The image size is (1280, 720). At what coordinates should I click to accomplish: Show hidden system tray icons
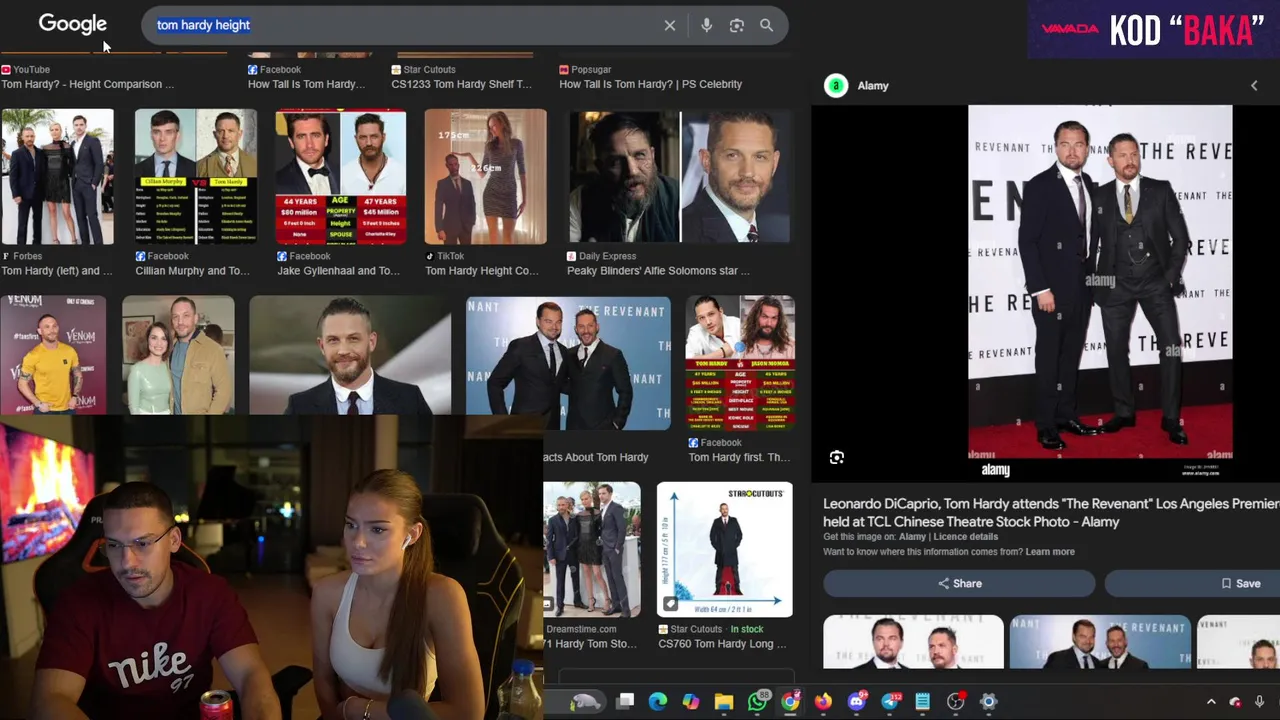(1211, 702)
